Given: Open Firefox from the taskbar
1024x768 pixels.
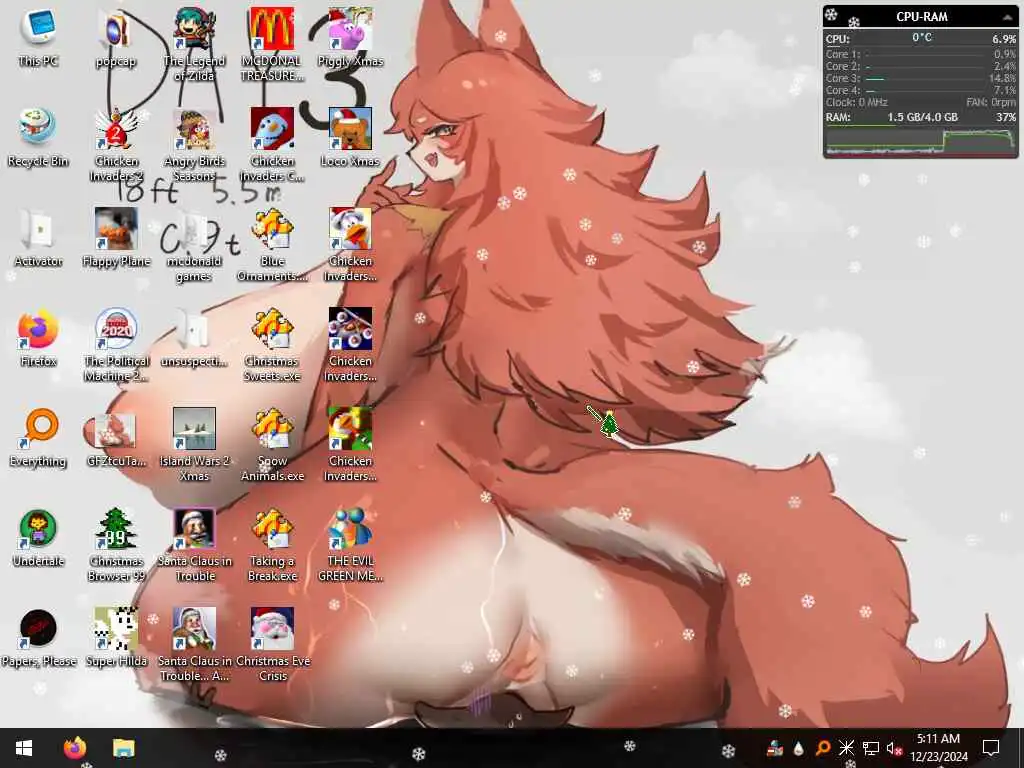Looking at the screenshot, I should 74,748.
